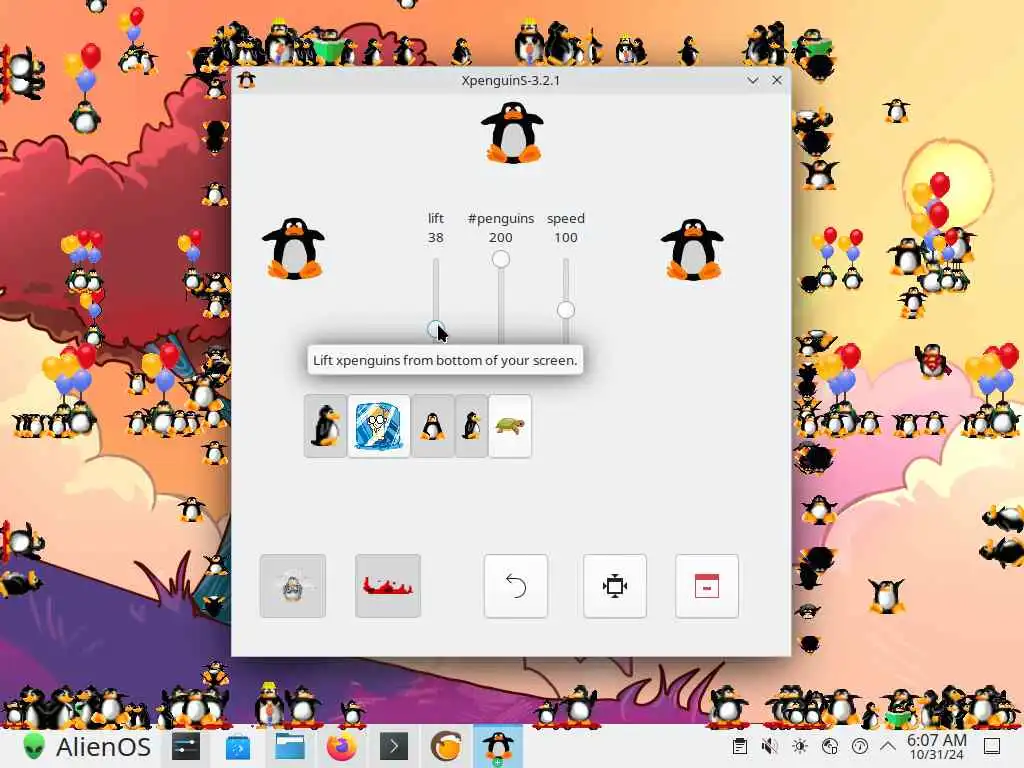The image size is (1024, 768).
Task: Open the brightness tray icon
Action: coord(799,746)
